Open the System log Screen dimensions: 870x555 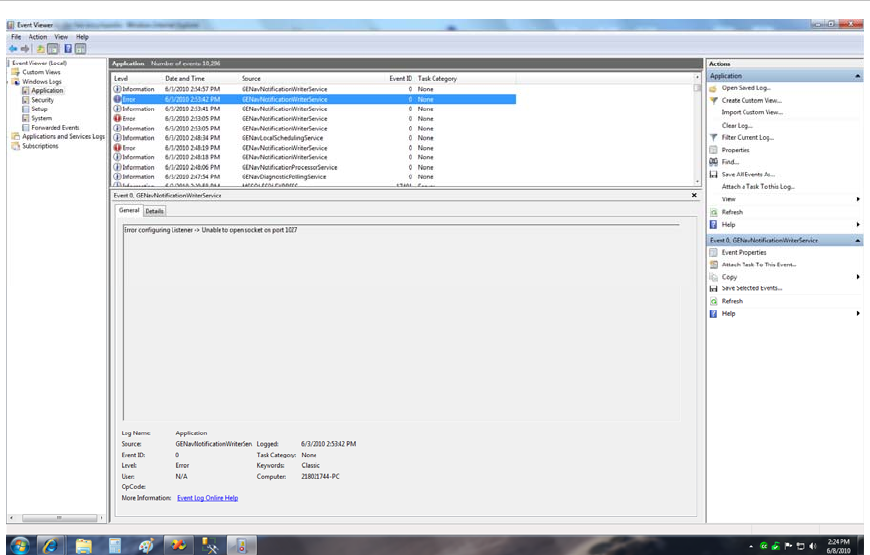(41, 118)
